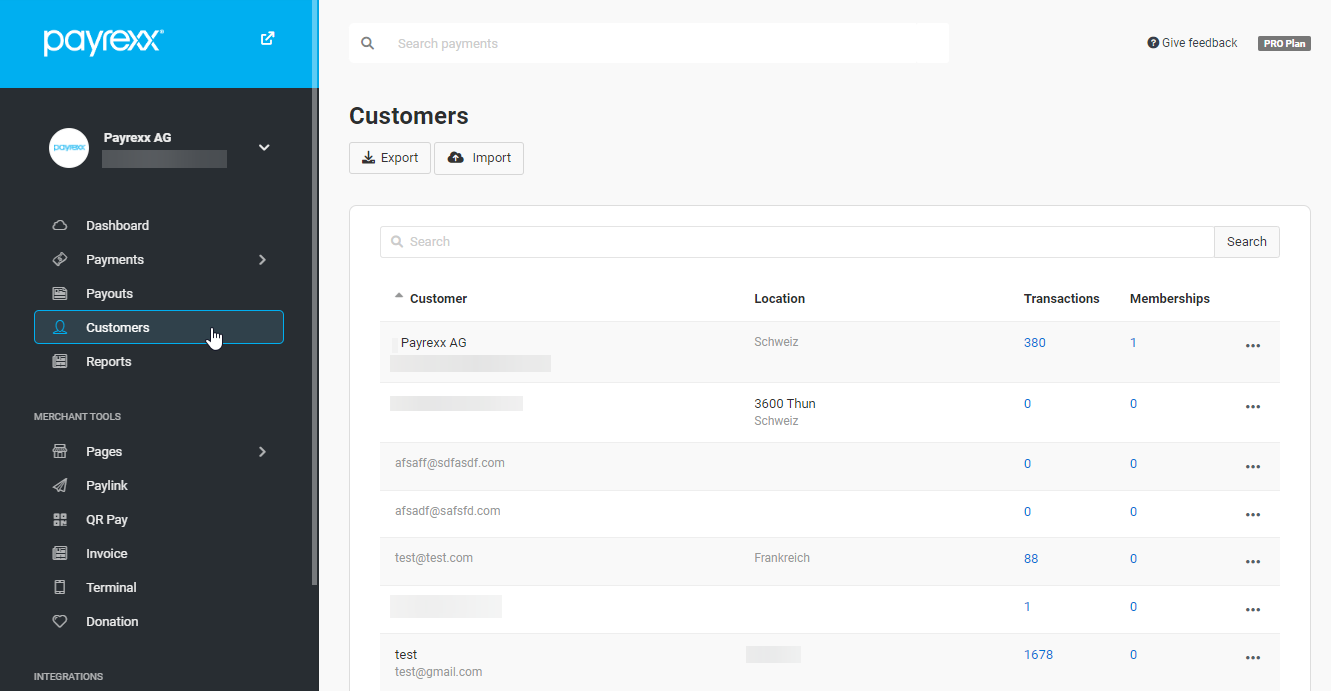
Task: Click the QR Pay icon
Action: click(x=60, y=520)
